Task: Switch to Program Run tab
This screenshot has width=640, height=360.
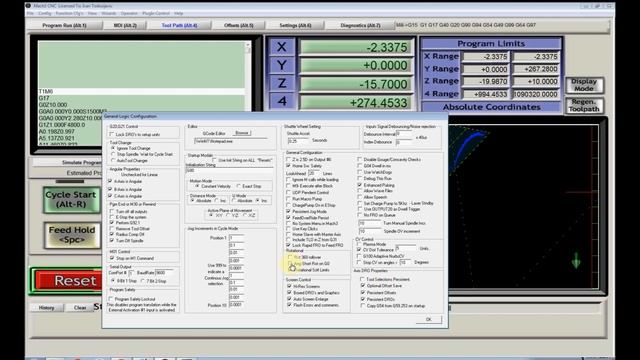Action: (x=64, y=25)
